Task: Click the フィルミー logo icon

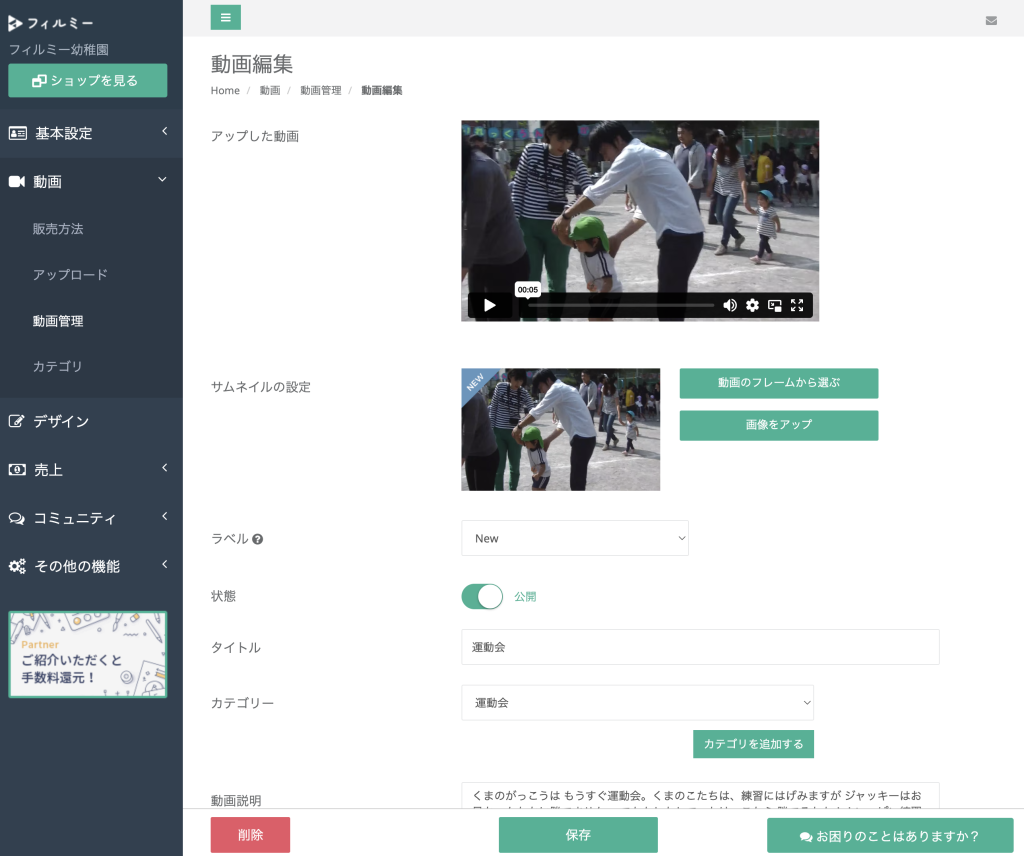Action: coord(15,23)
